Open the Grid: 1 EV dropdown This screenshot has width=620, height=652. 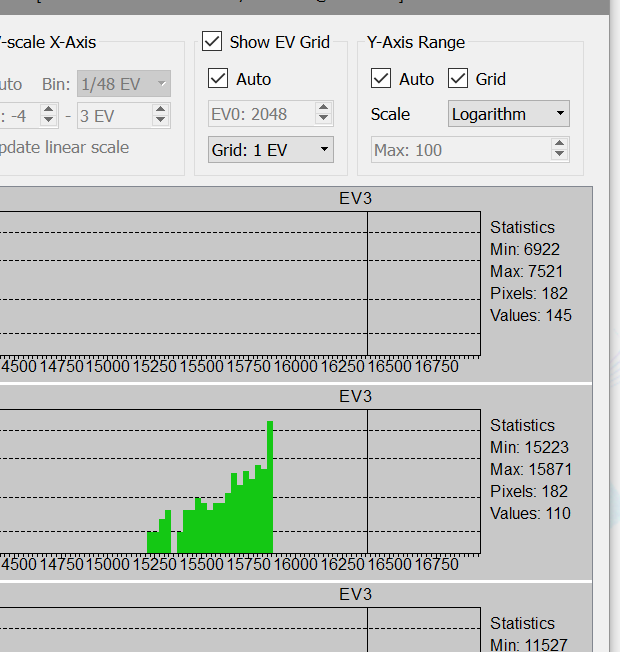[270, 150]
